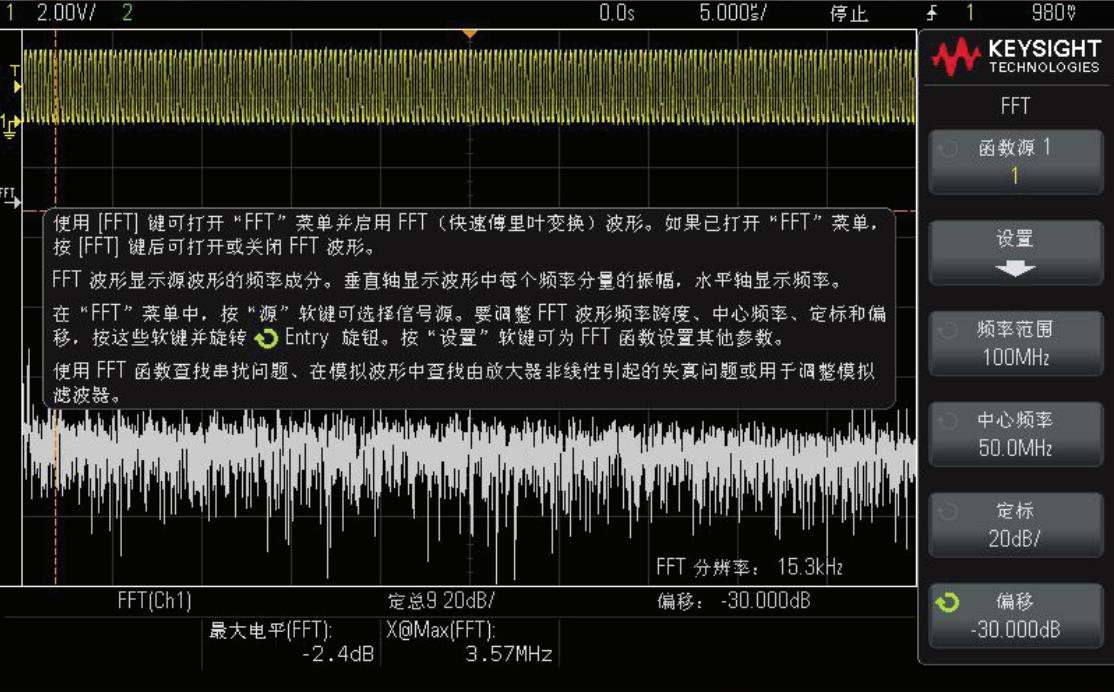Open the 频率范围 100MHz selector

pyautogui.click(x=1016, y=342)
